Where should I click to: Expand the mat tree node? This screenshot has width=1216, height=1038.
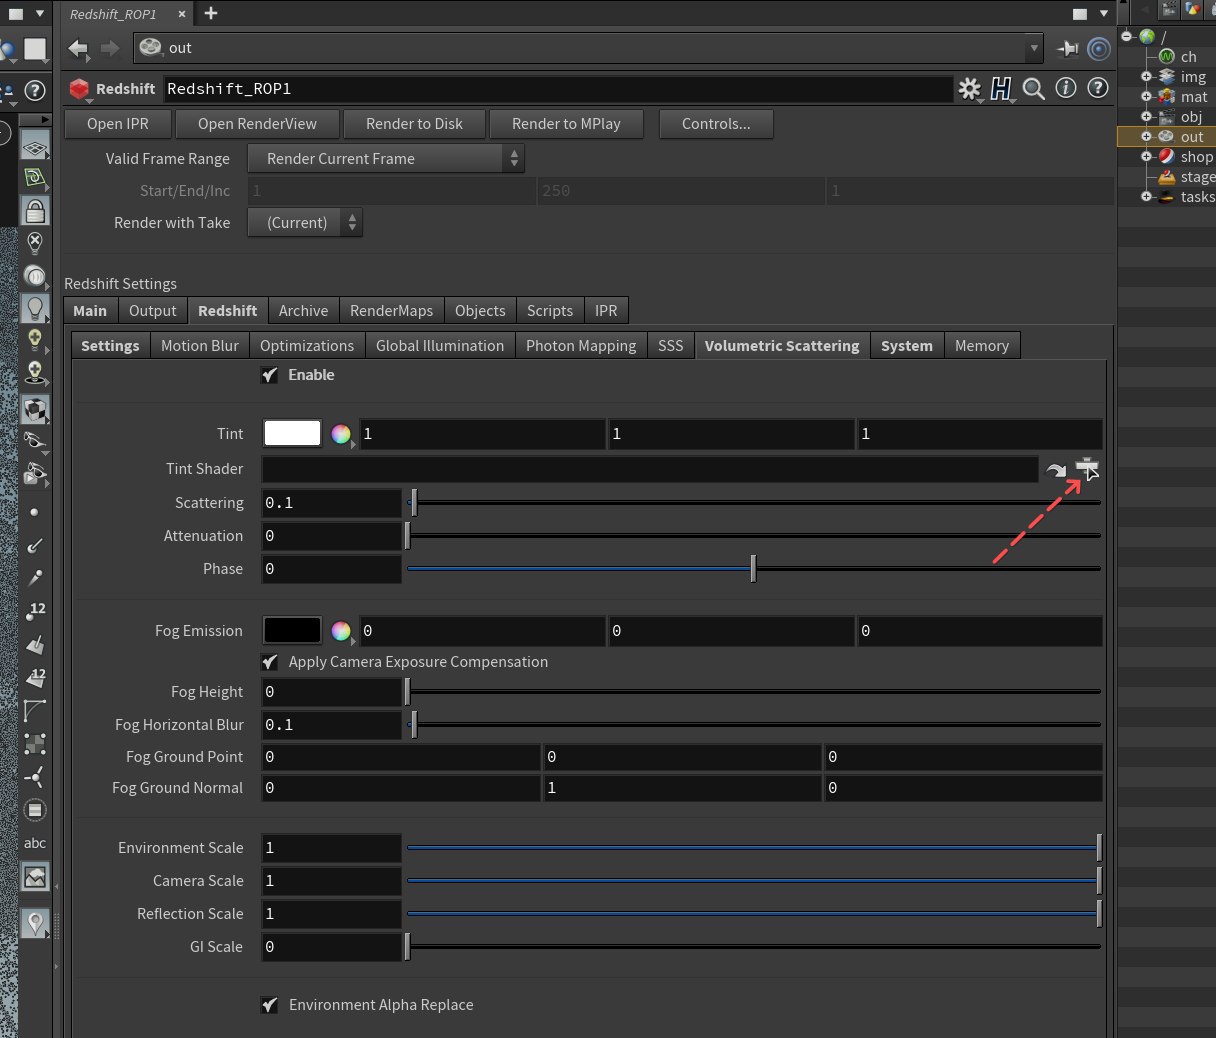(1147, 97)
